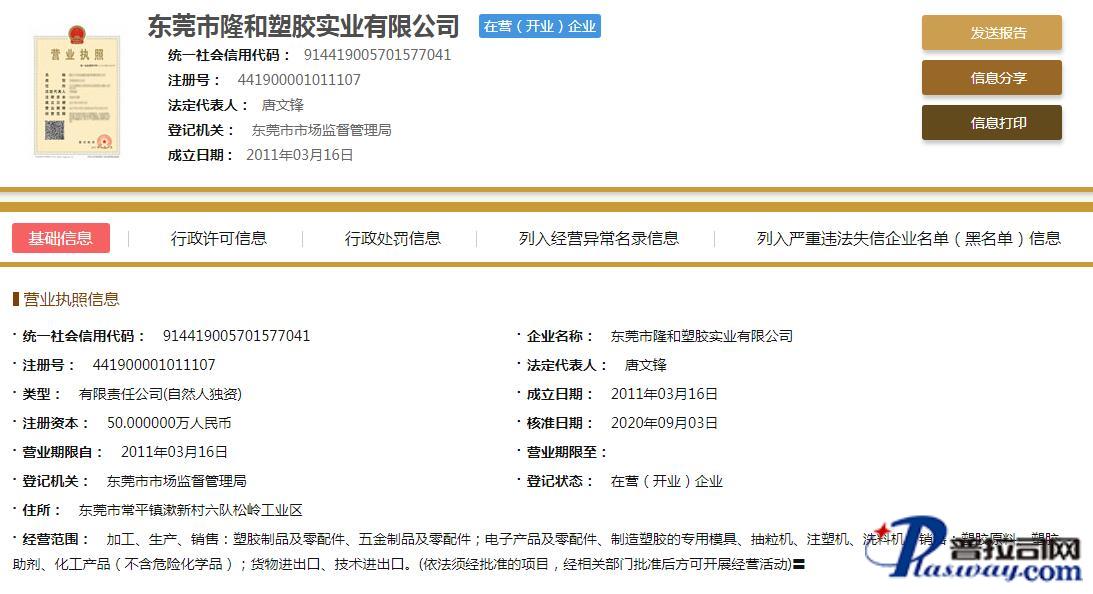Viewport: 1093px width, 594px height.
Task: Click the blue 在营（开业）企业 status badge
Action: click(x=540, y=27)
